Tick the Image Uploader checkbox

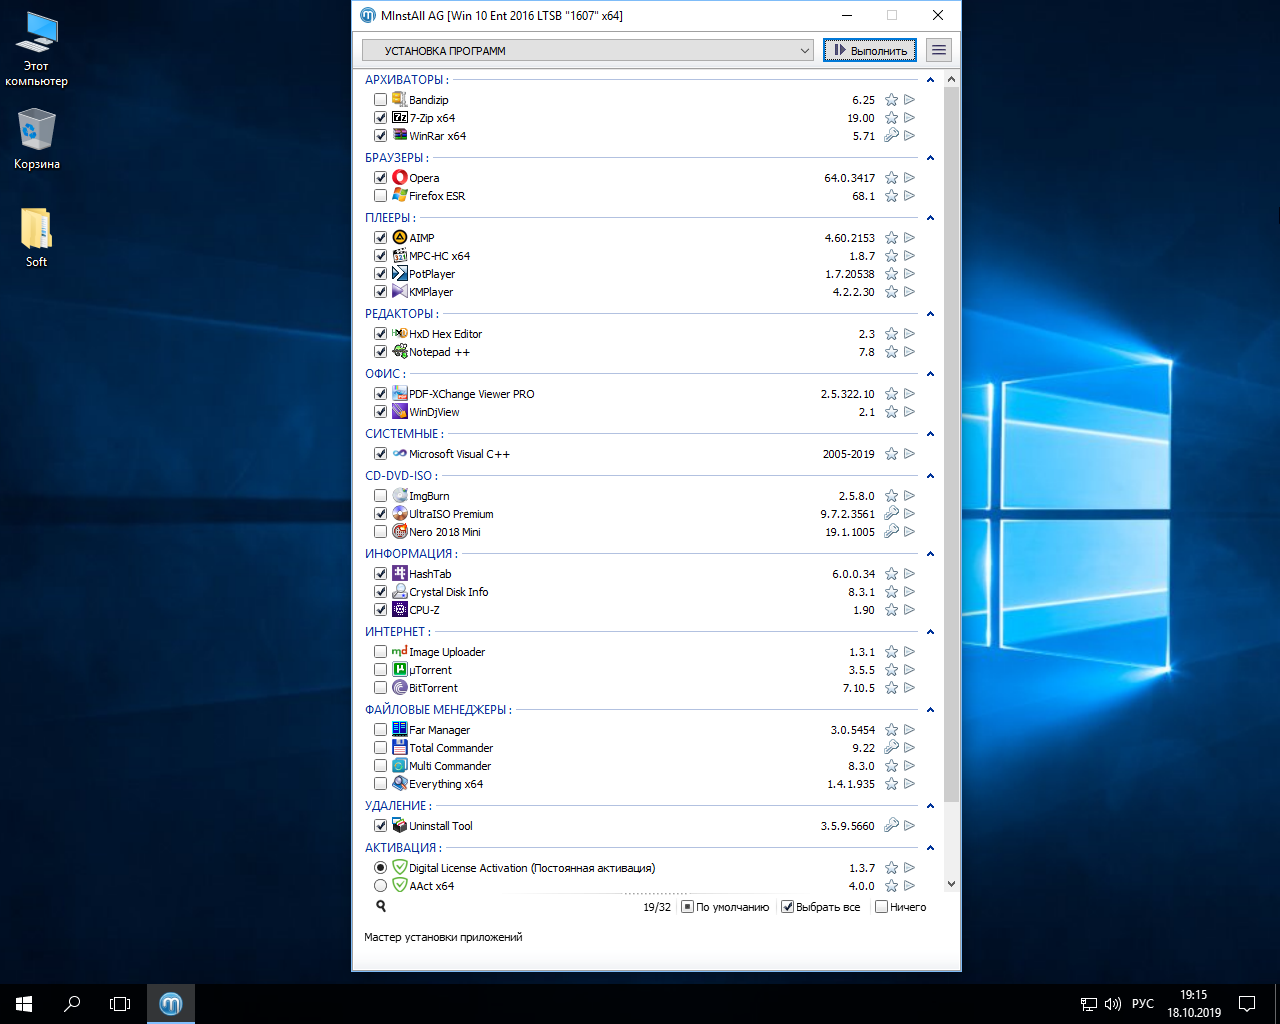(x=380, y=652)
